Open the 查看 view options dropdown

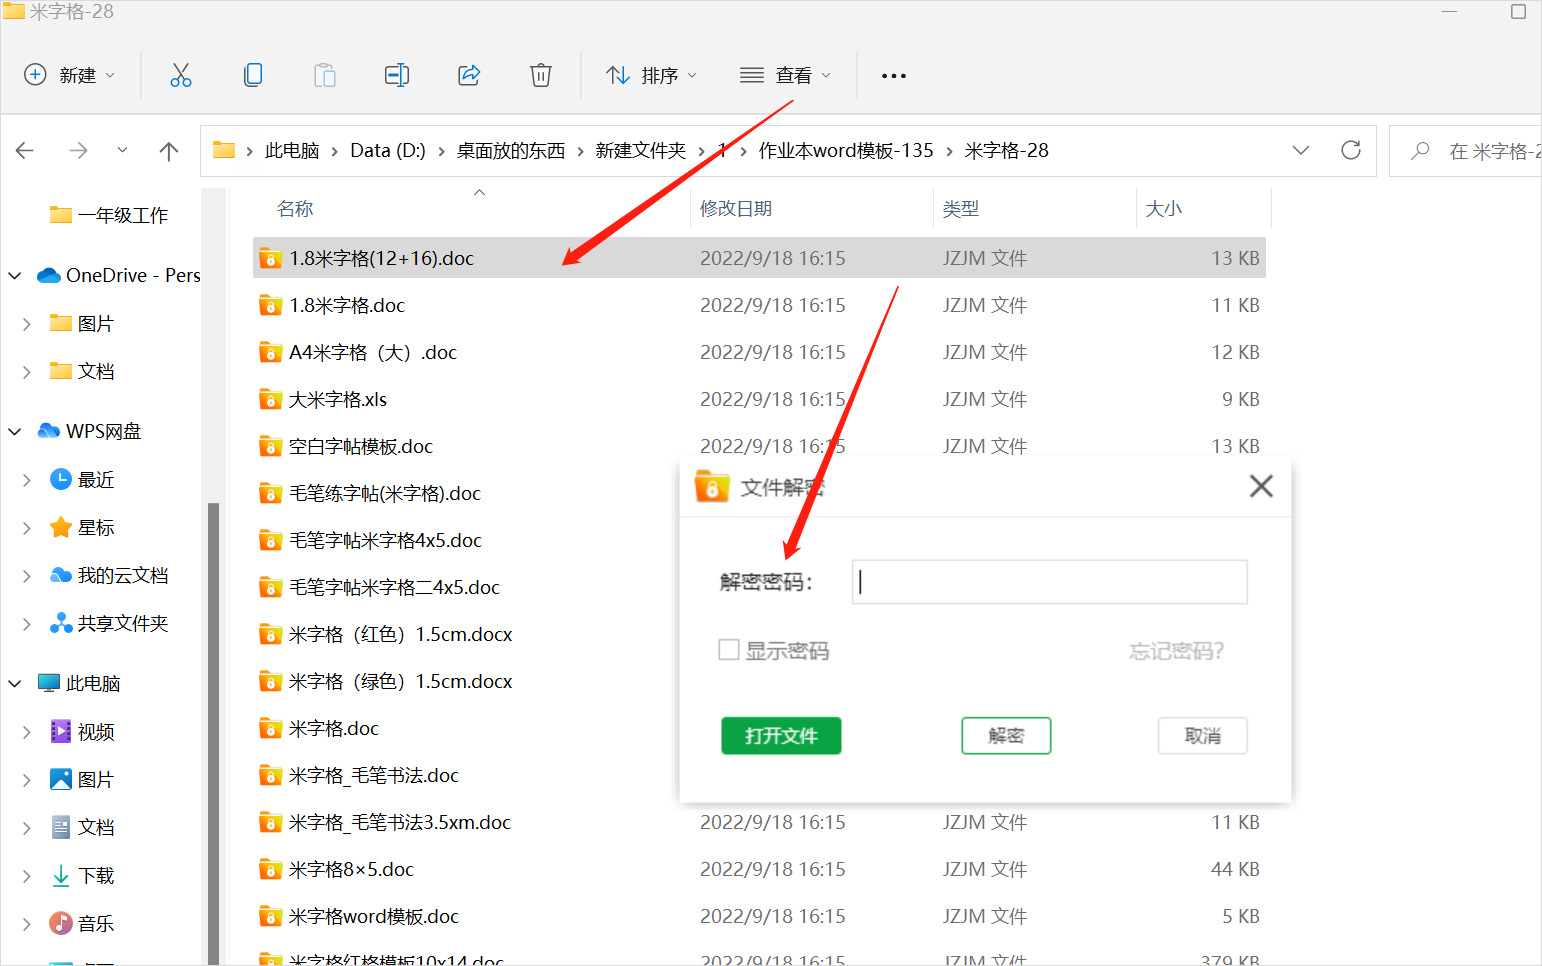(x=828, y=74)
